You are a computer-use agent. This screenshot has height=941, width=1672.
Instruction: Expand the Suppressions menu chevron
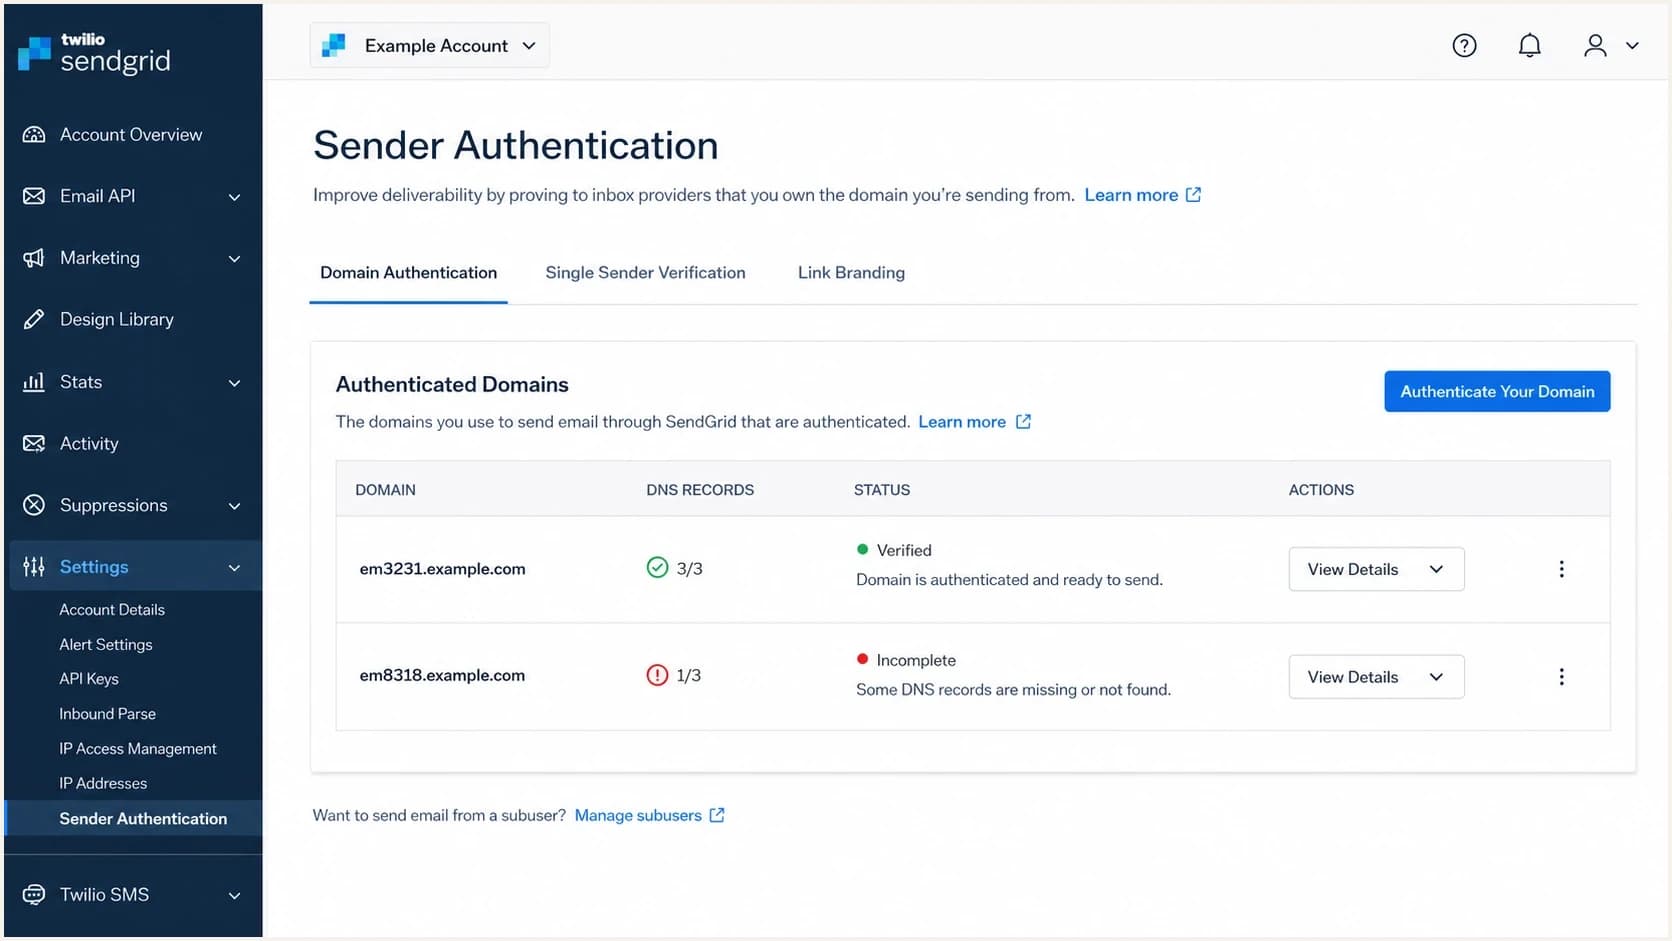tap(234, 506)
